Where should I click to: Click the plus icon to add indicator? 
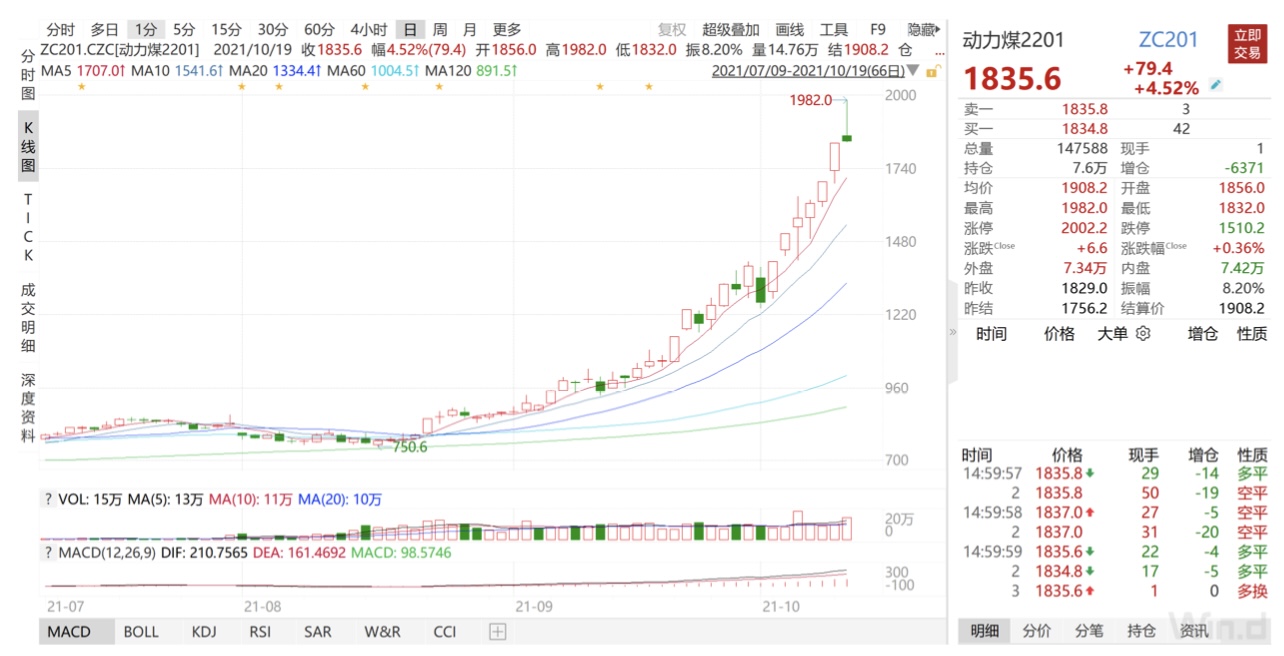(497, 632)
